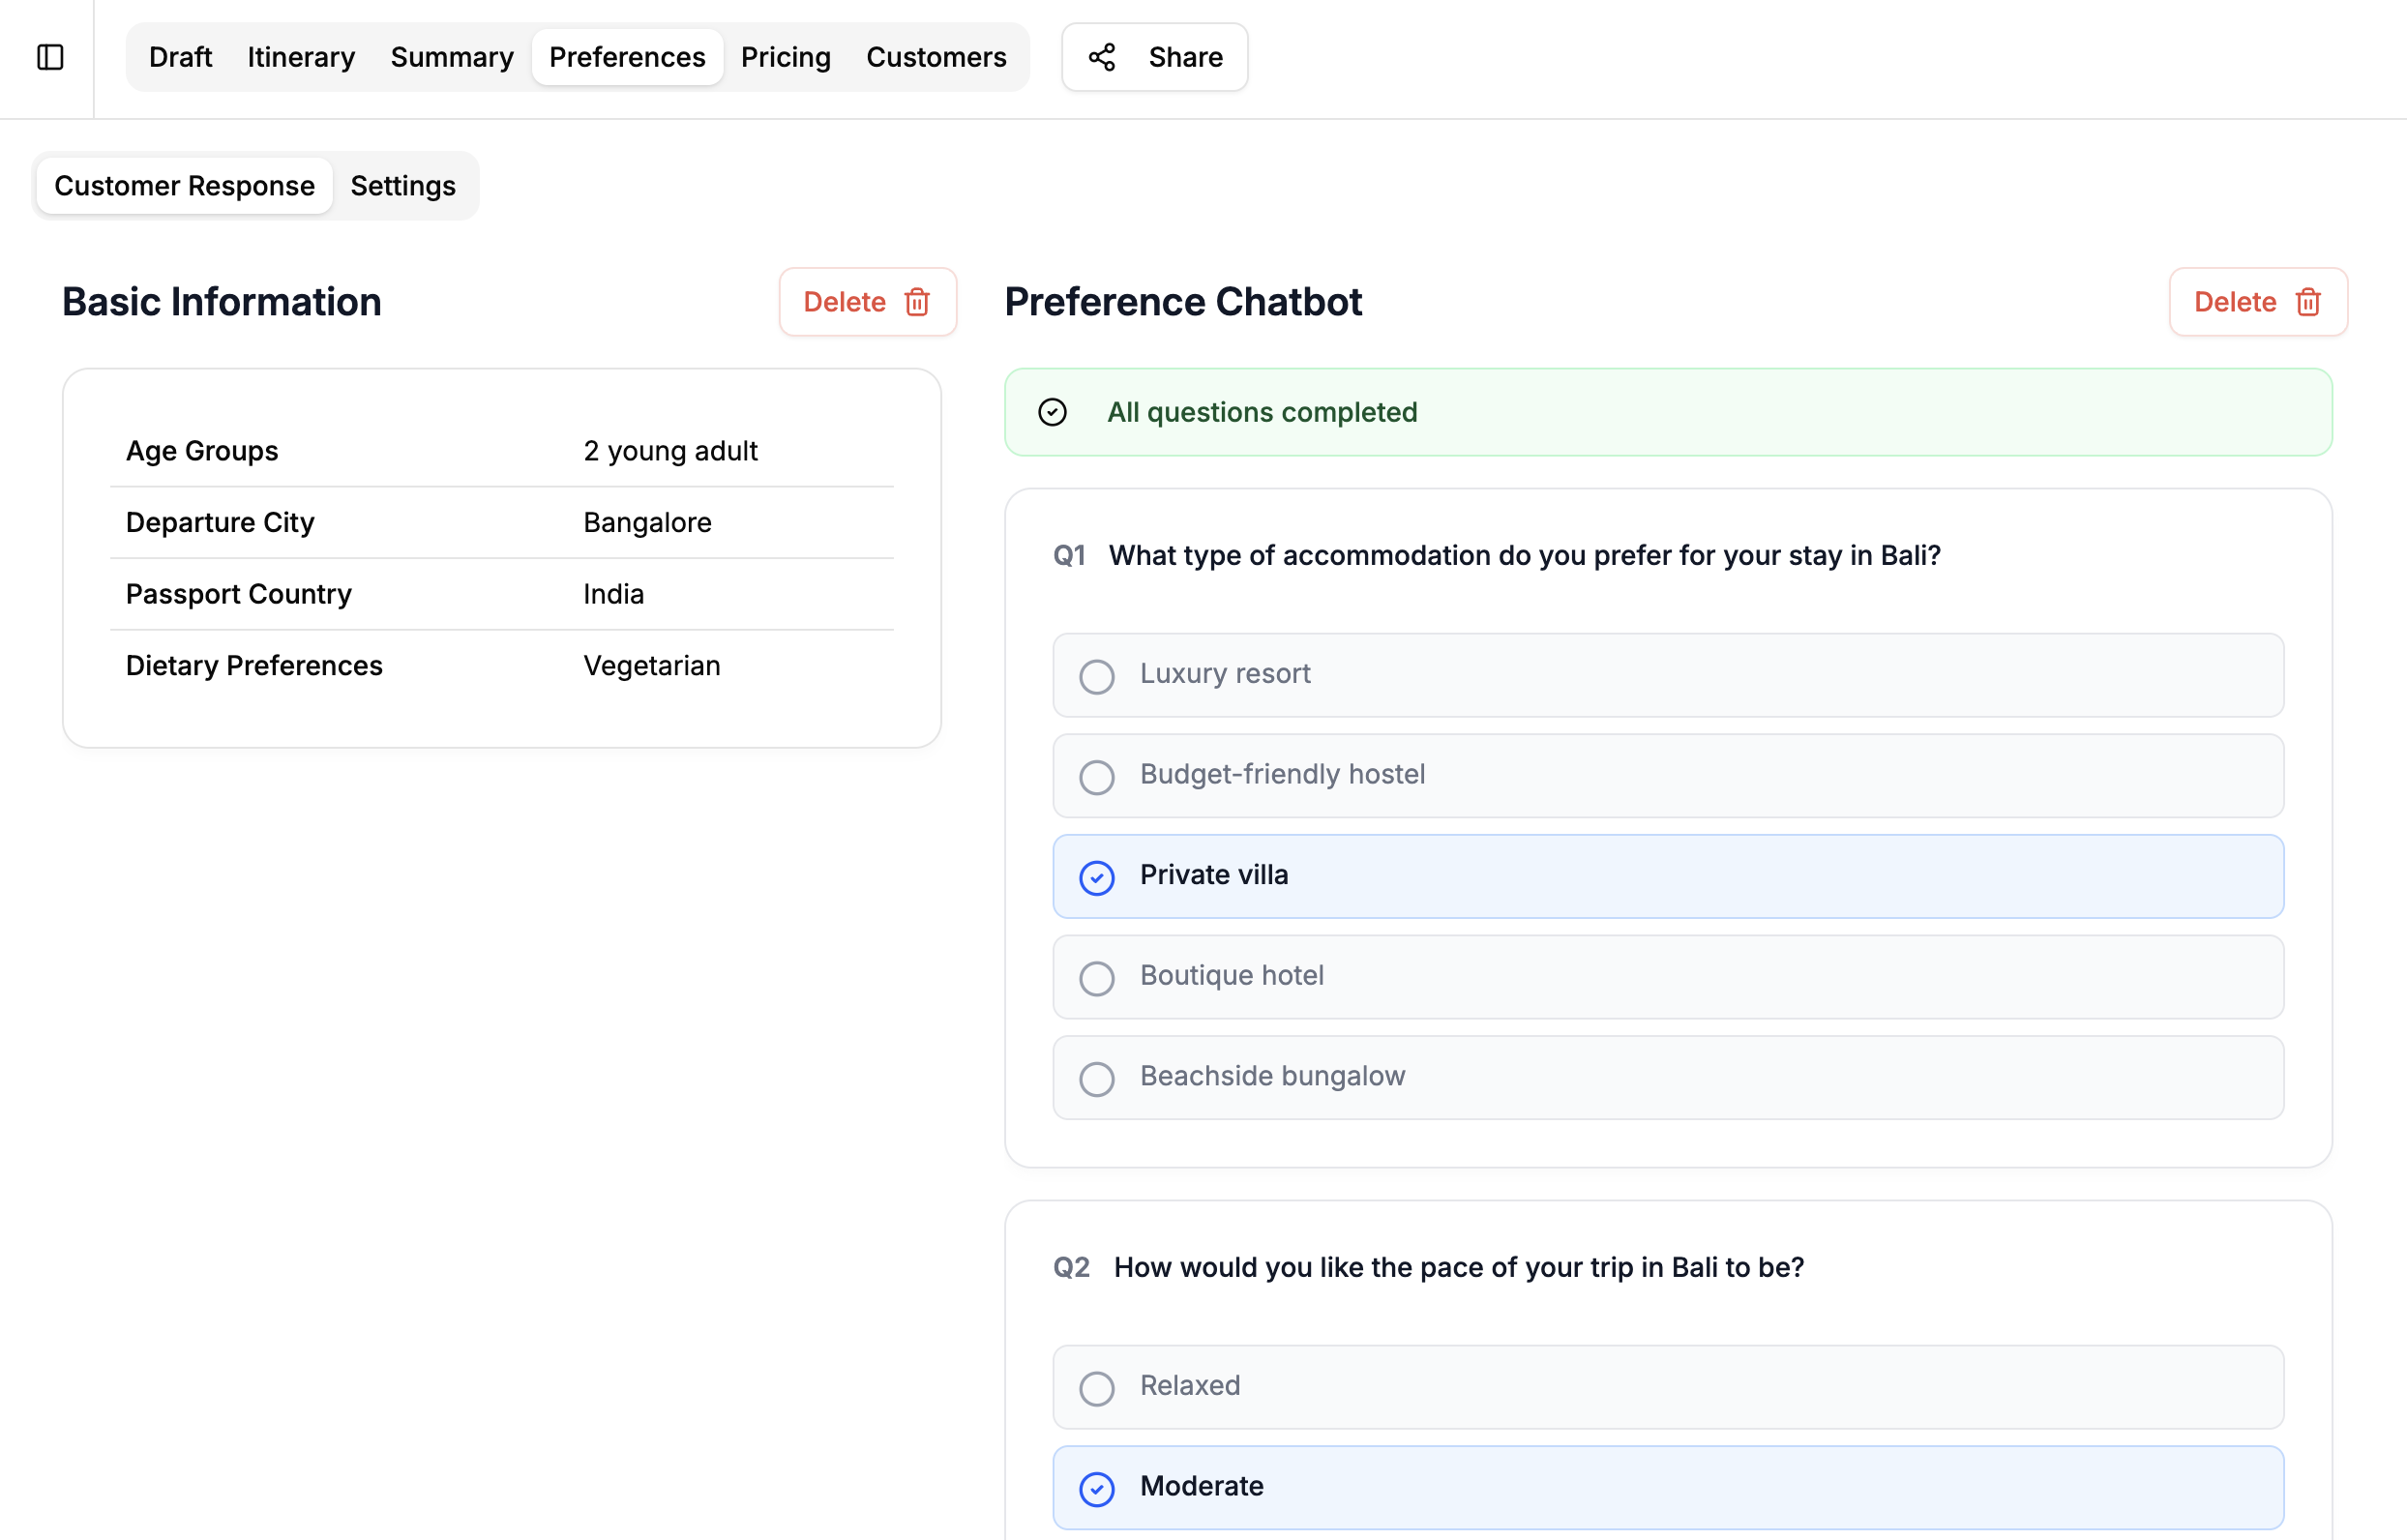
Task: Click the All questions completed banner
Action: (1666, 412)
